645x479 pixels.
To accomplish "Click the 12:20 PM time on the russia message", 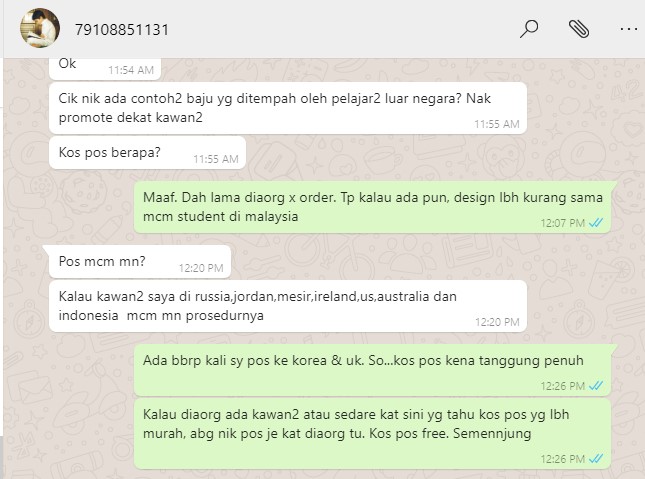I will [497, 322].
